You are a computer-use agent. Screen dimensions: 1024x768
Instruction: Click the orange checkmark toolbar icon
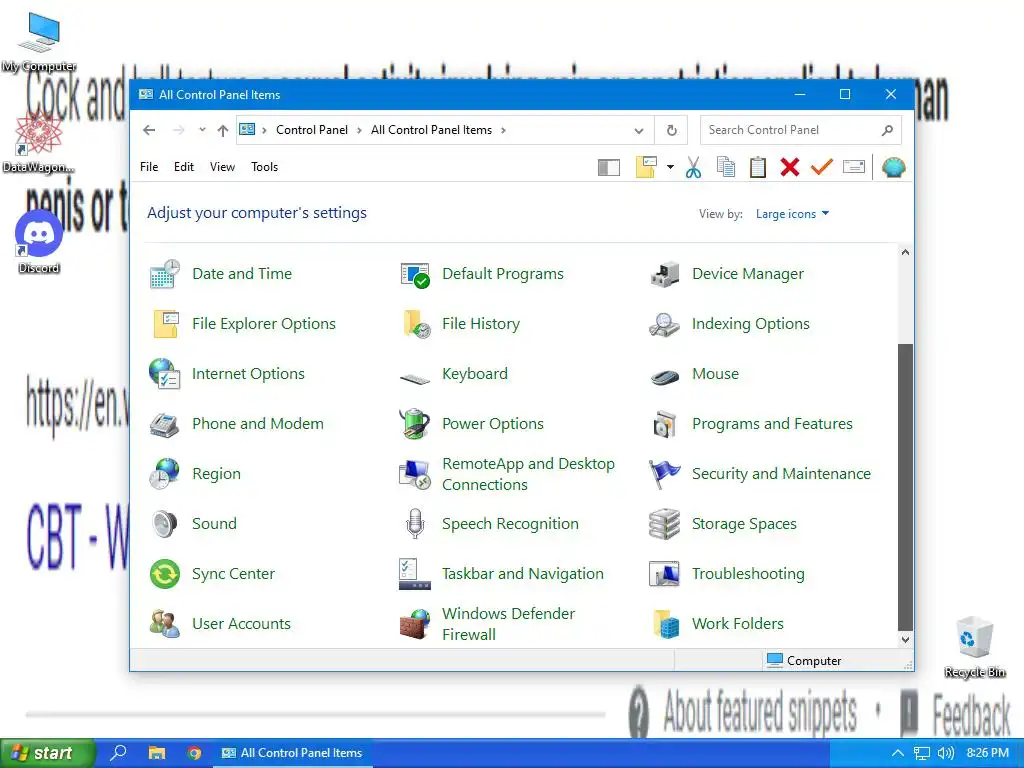pyautogui.click(x=822, y=167)
